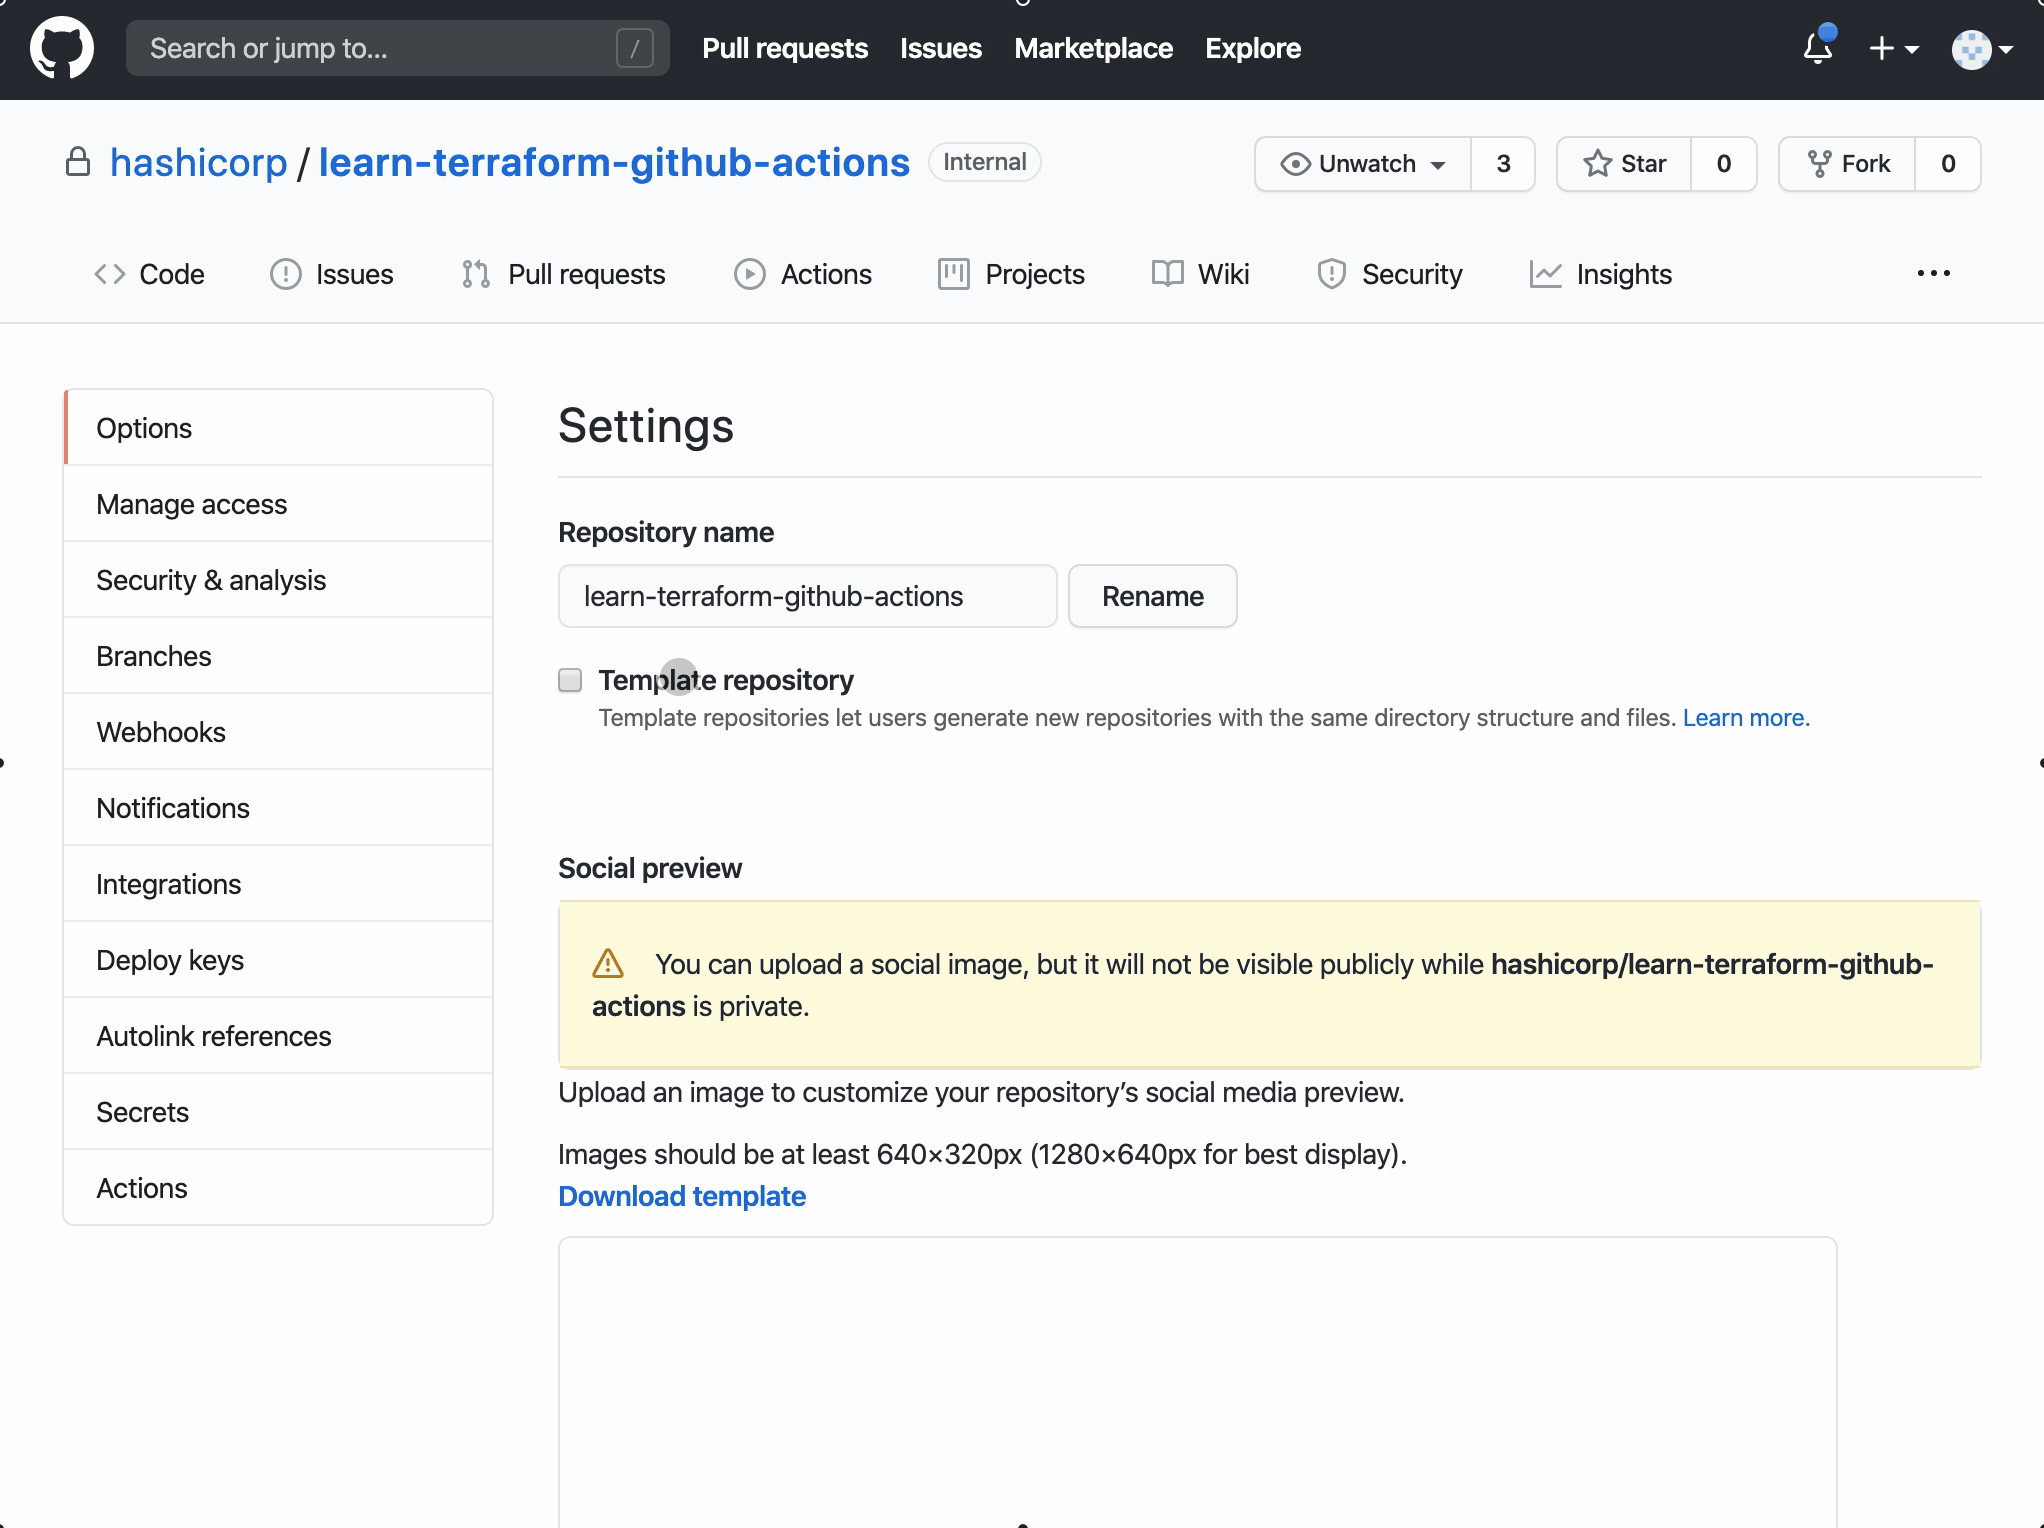
Task: View the 3 watchers count
Action: pyautogui.click(x=1503, y=164)
